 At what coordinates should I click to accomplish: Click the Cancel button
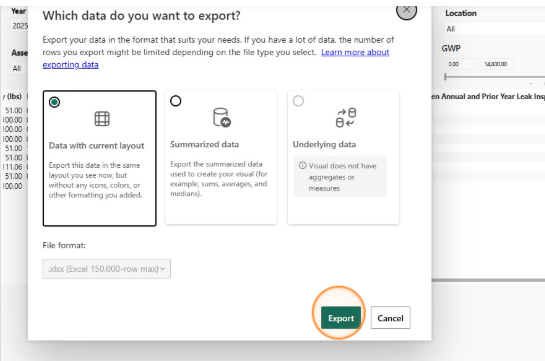tap(390, 318)
